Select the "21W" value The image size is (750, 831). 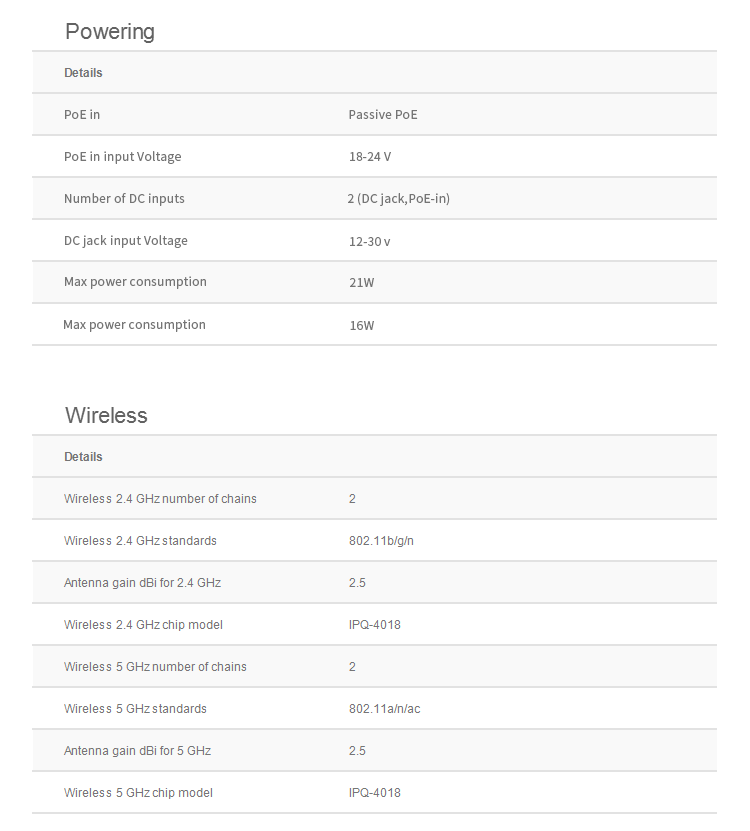361,282
